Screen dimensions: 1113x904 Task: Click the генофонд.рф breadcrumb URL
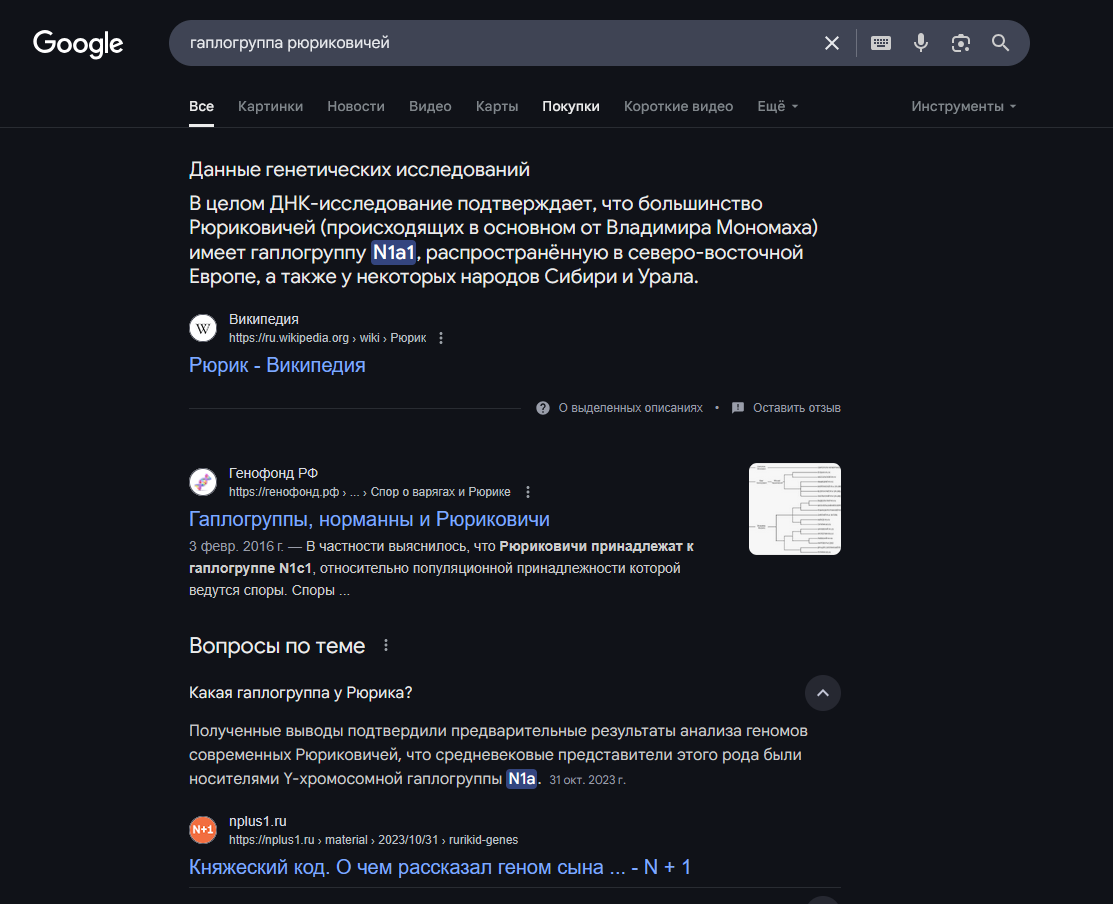369,492
